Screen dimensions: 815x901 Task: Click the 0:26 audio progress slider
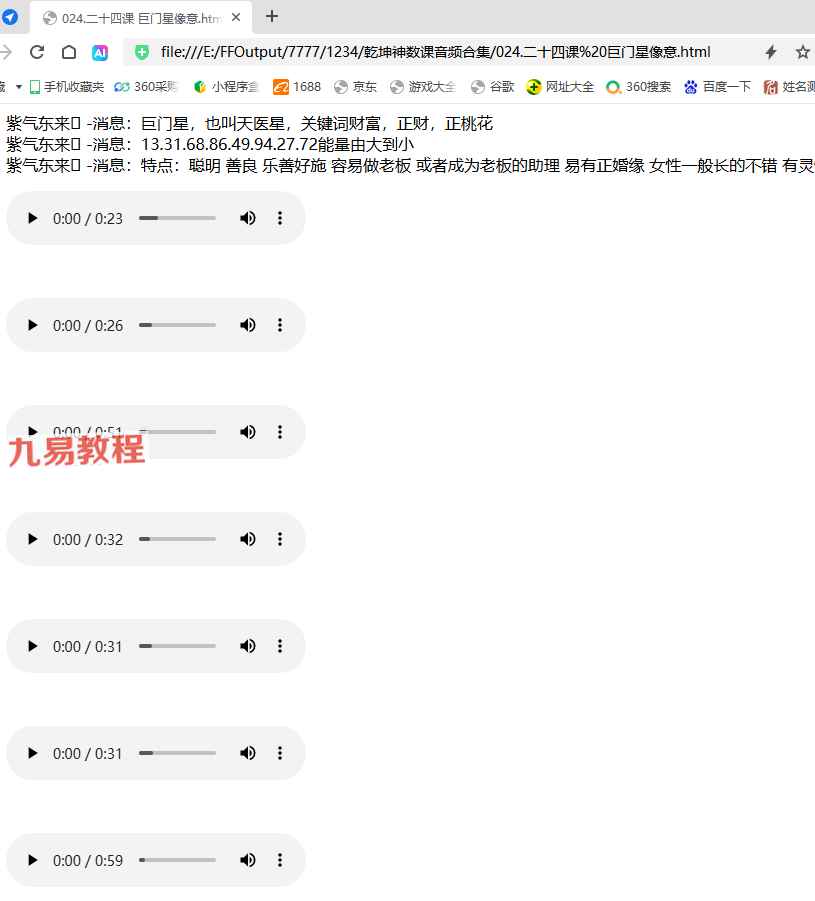[177, 325]
